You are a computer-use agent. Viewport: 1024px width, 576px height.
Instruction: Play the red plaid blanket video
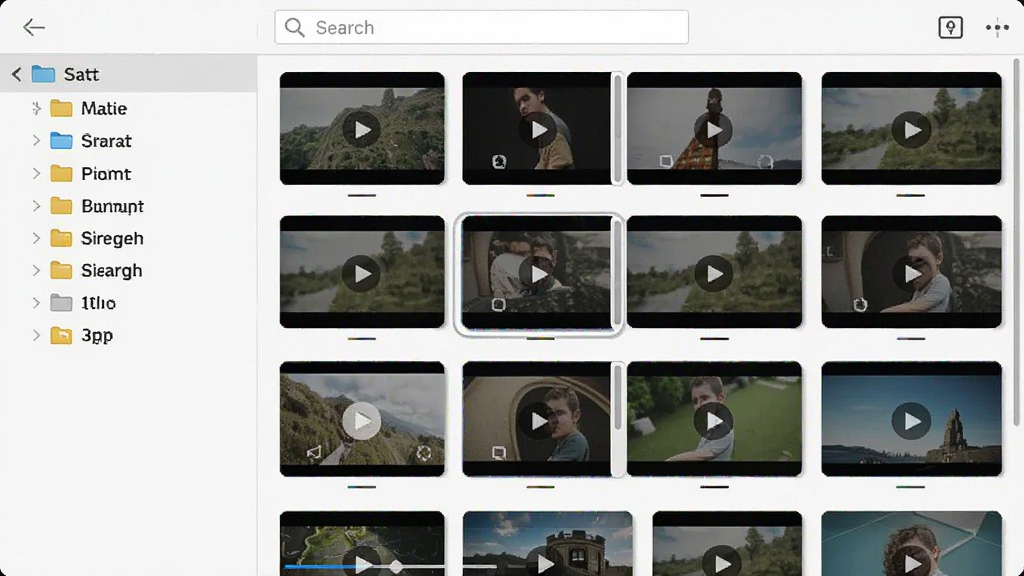(713, 130)
